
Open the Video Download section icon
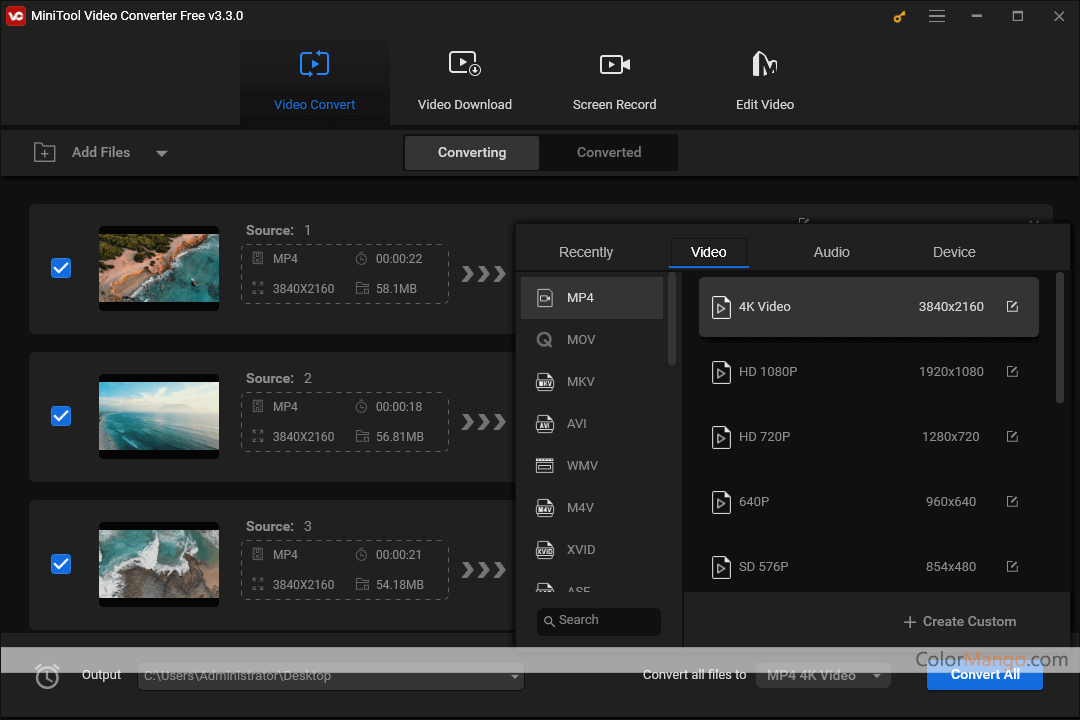[x=464, y=65]
